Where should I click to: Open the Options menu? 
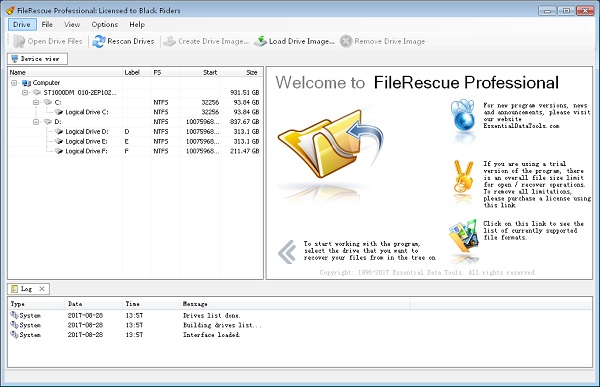(x=104, y=24)
